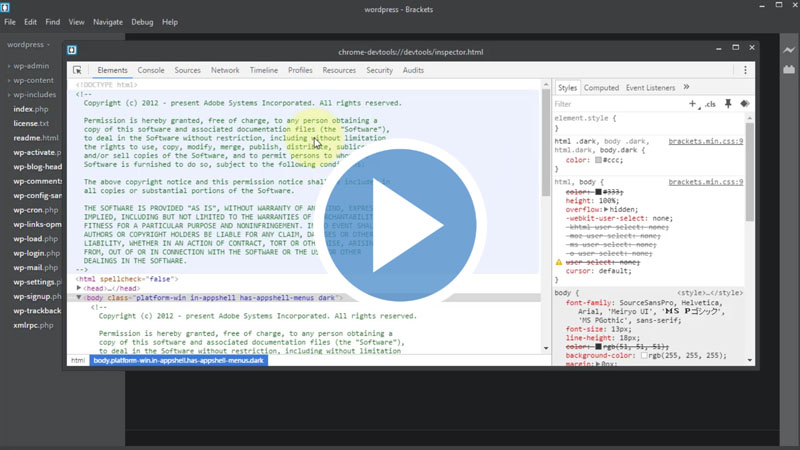
Task: Click the animations diamond icon in Styles
Action: [745, 104]
